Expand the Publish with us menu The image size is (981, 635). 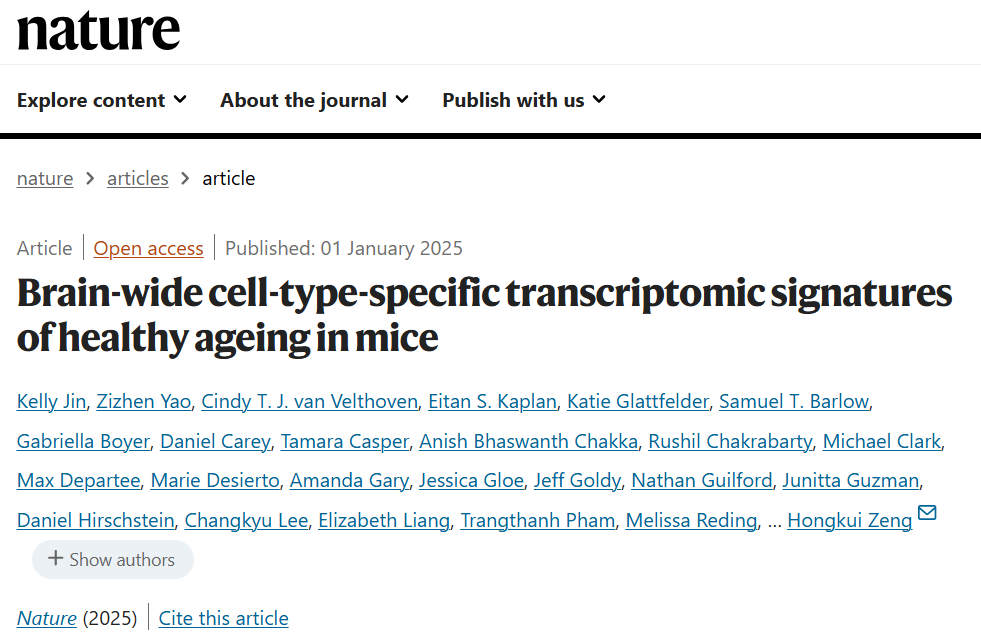click(524, 100)
